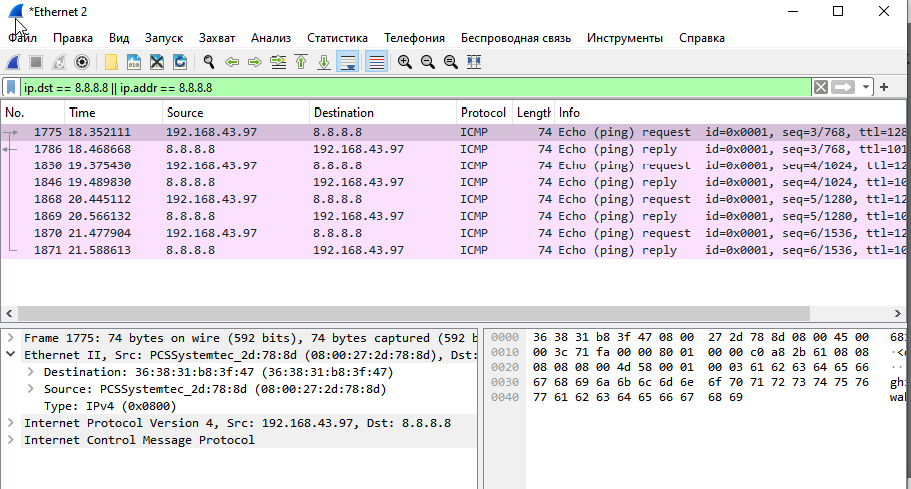Viewport: 911px width, 489px height.
Task: Jump to the last packet
Action: click(324, 62)
